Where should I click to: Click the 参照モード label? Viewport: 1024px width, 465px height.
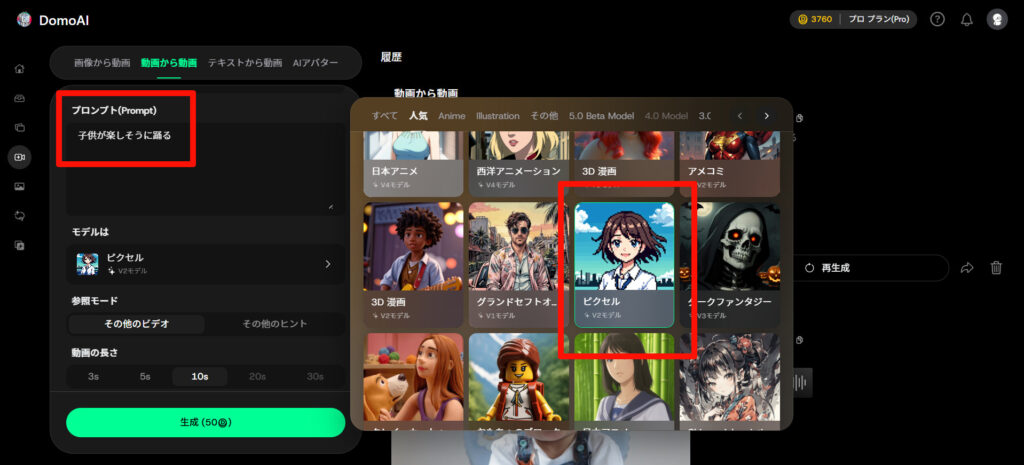coord(95,301)
